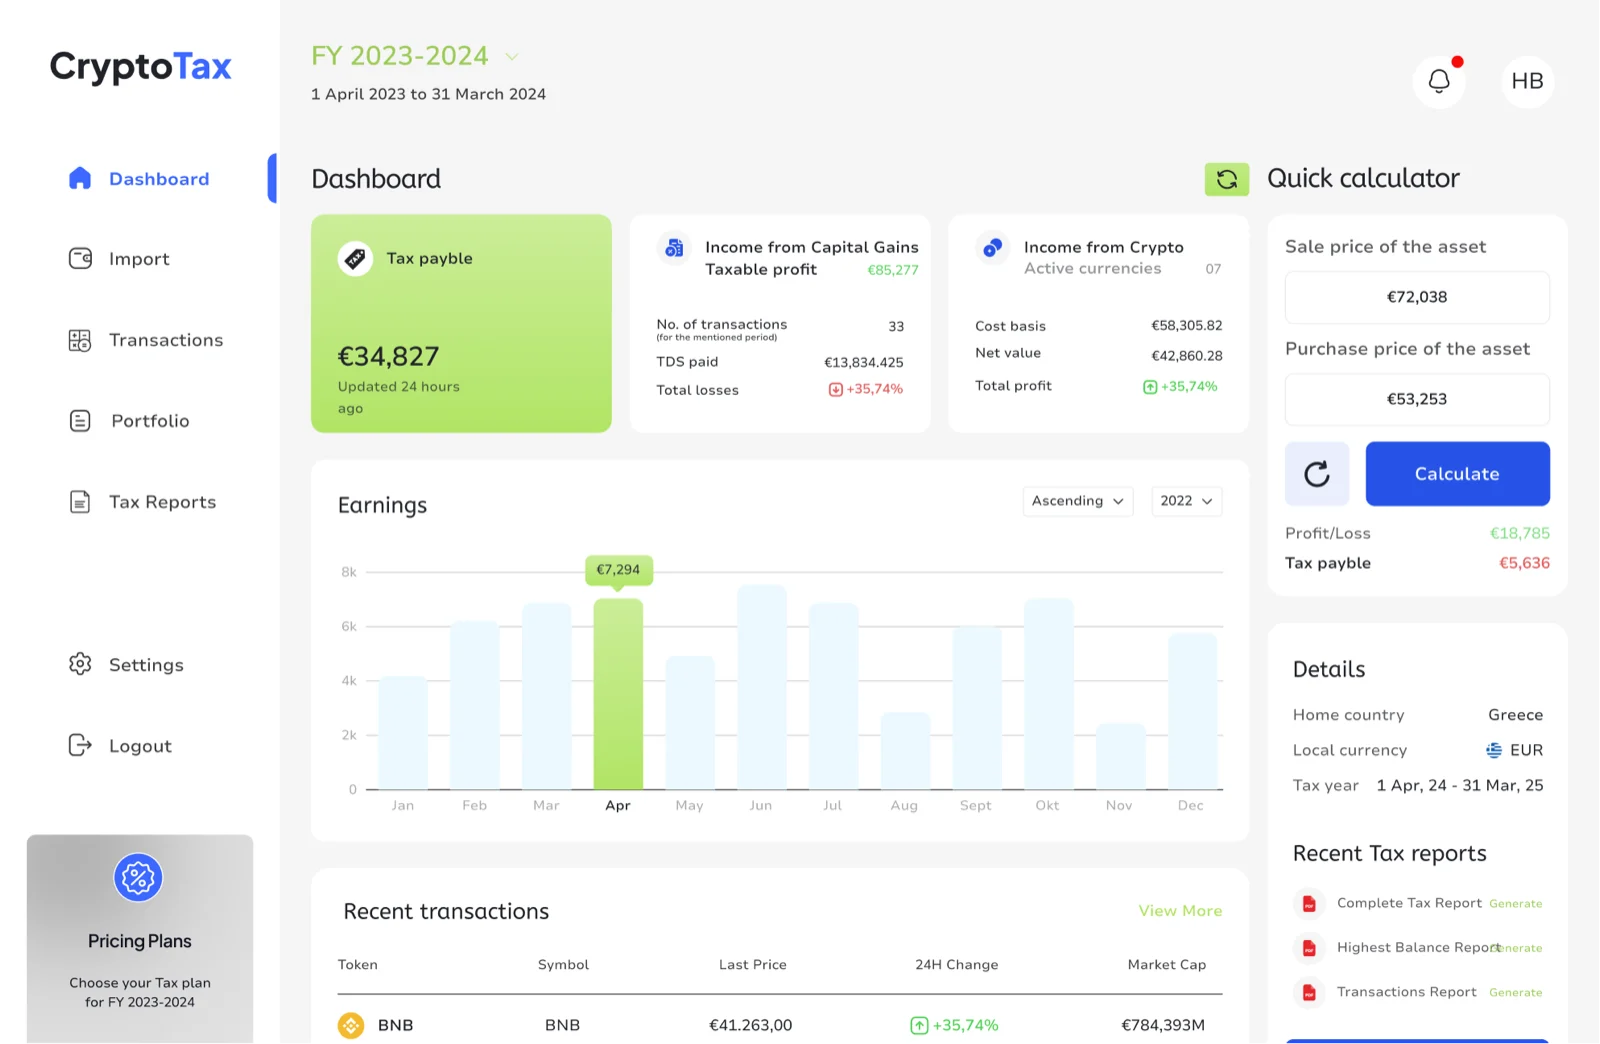Click the BNB token coin icon
The width and height of the screenshot is (1600, 1044).
coord(351,1025)
